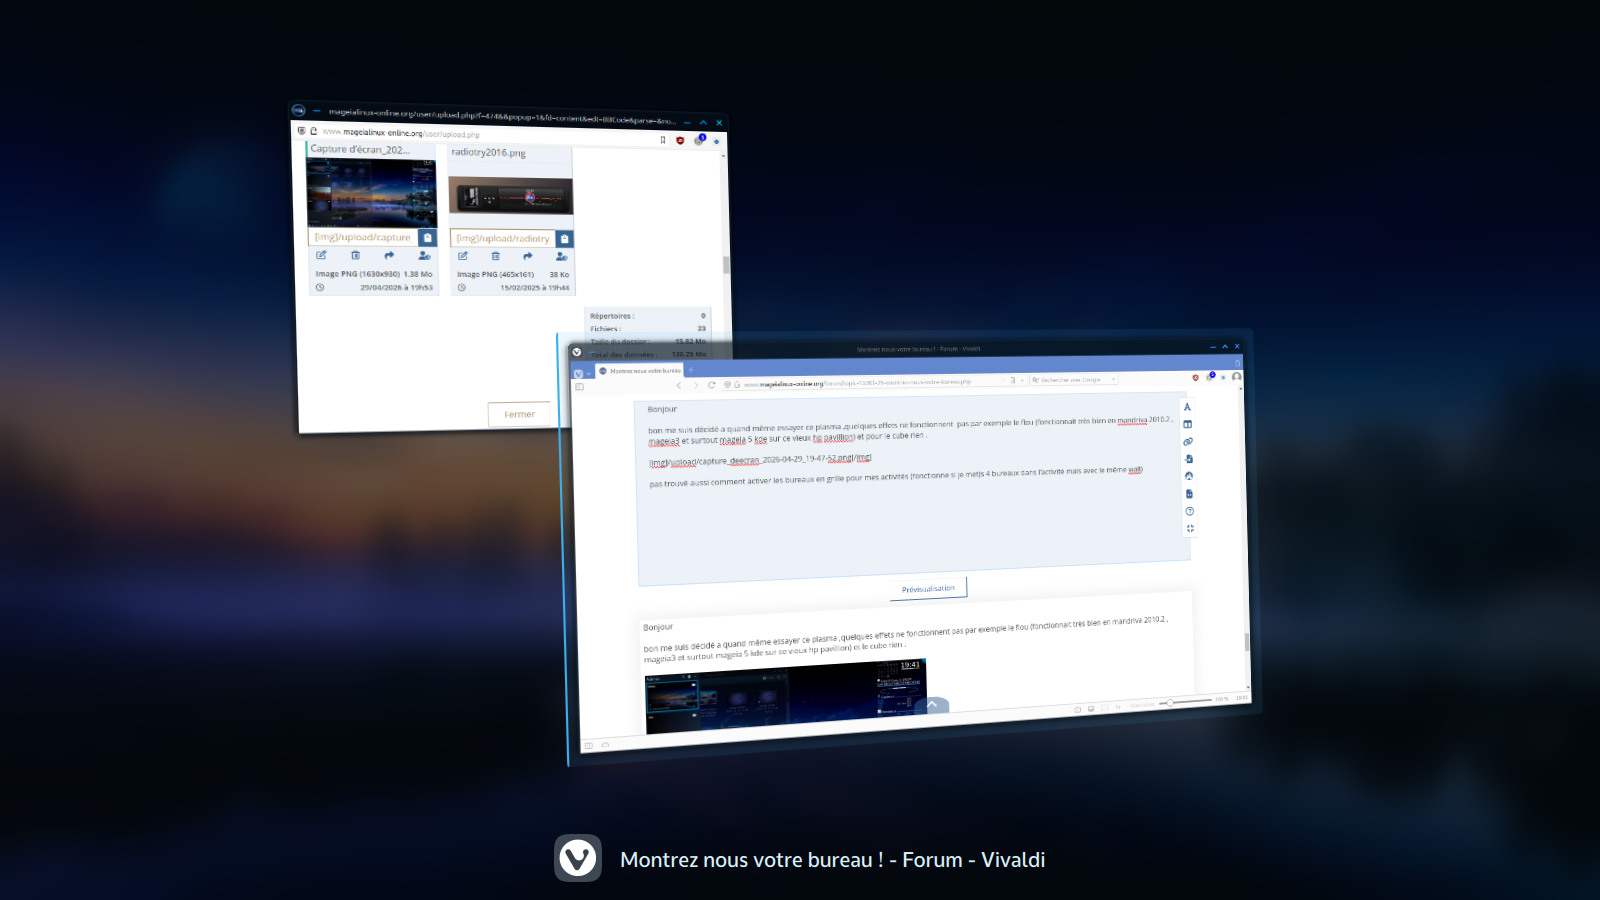Click the Google search field in forum window
This screenshot has height=900, width=1600.
coord(1074,380)
